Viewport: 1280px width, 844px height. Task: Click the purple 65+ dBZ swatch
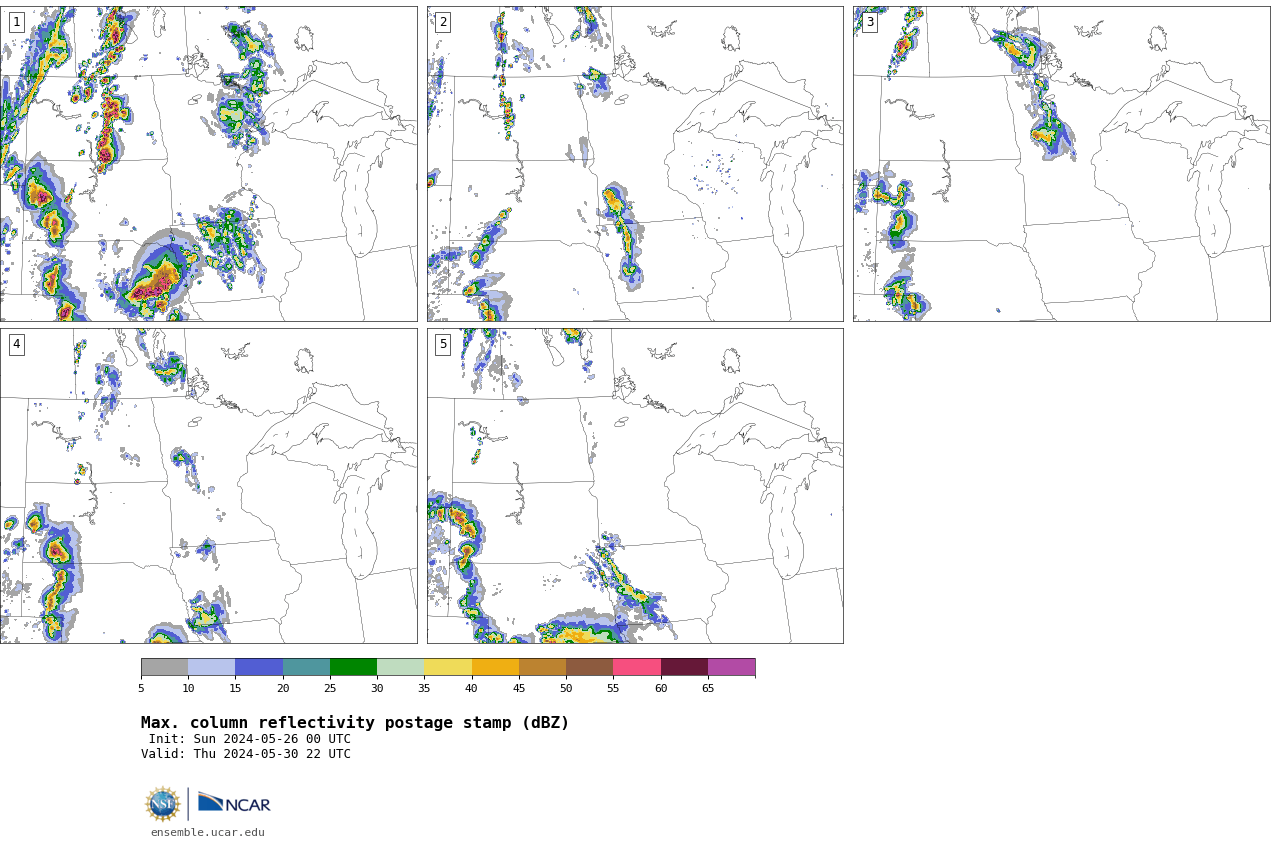click(x=732, y=667)
